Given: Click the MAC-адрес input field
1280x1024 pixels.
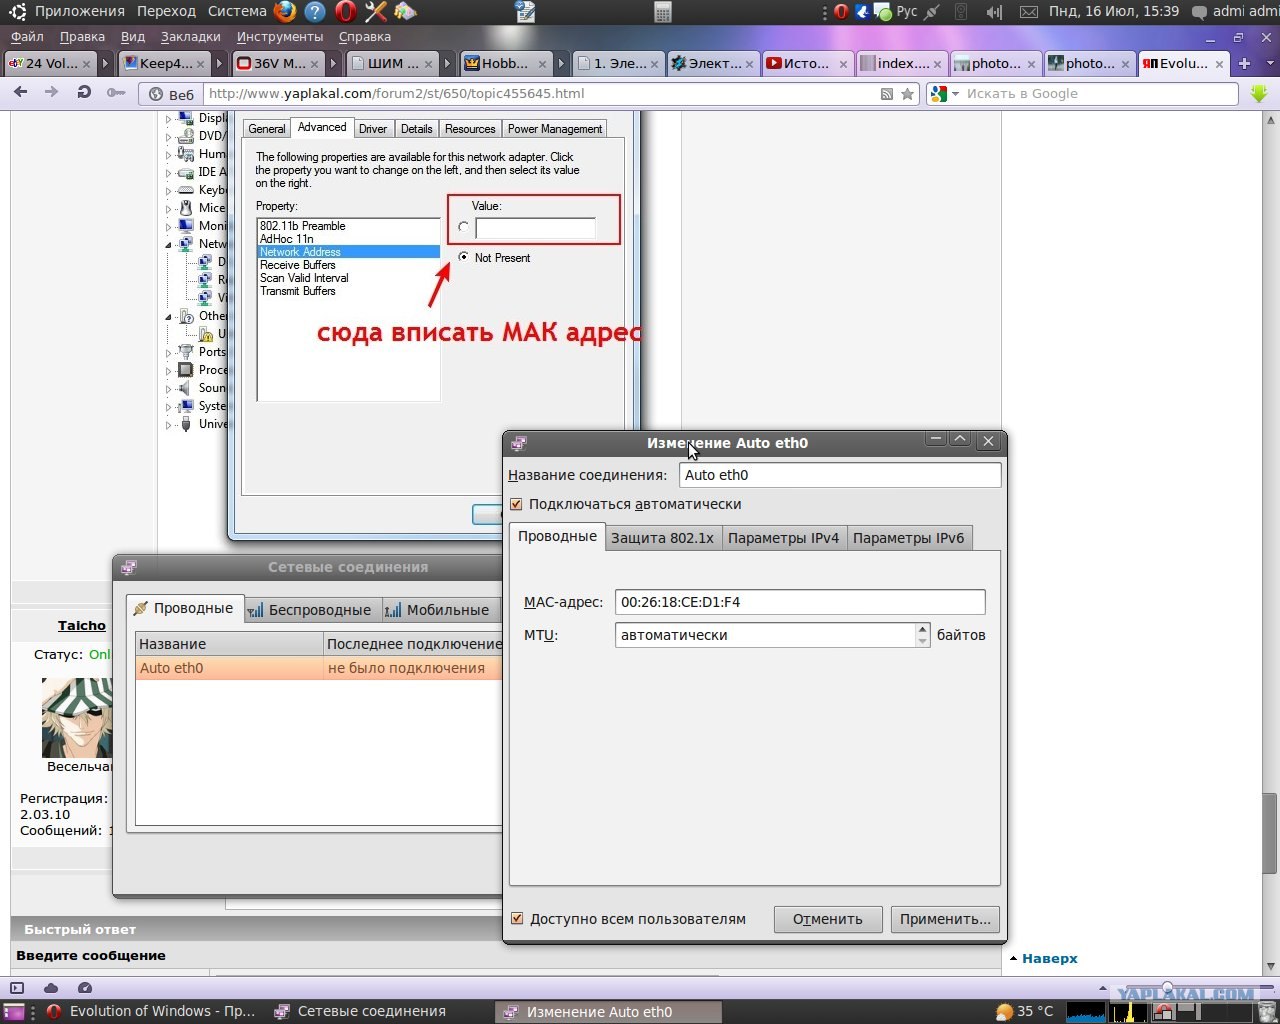Looking at the screenshot, I should click(x=800, y=602).
